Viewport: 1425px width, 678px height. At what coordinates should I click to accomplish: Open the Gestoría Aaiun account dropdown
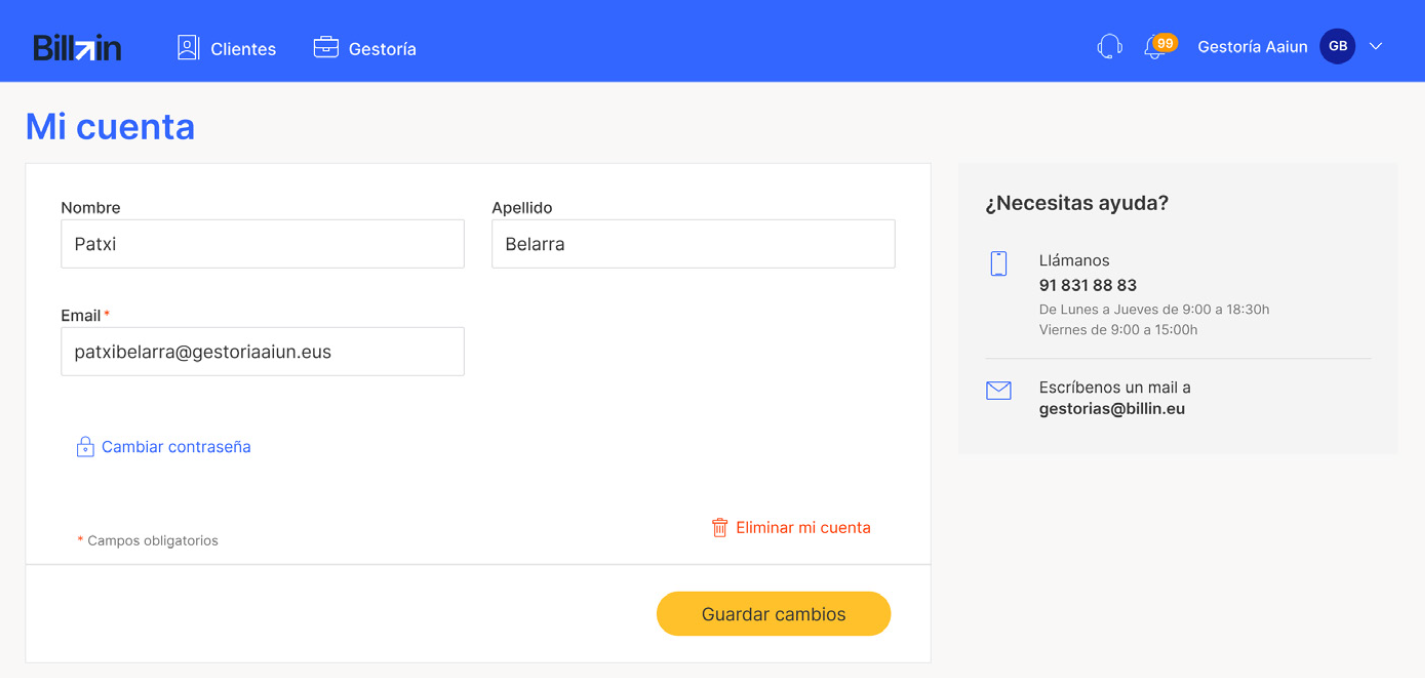1290,46
